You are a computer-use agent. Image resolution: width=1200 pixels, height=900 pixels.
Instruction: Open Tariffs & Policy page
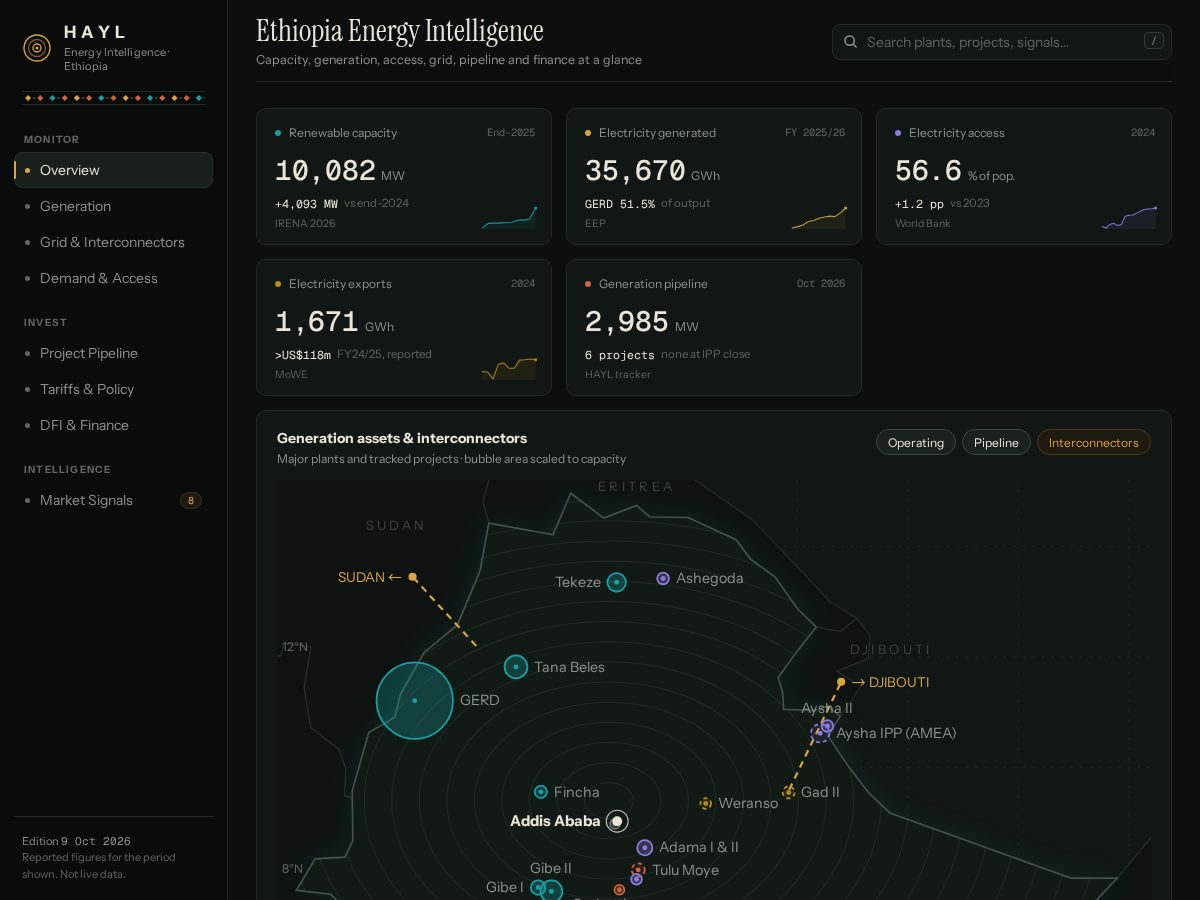click(113, 389)
